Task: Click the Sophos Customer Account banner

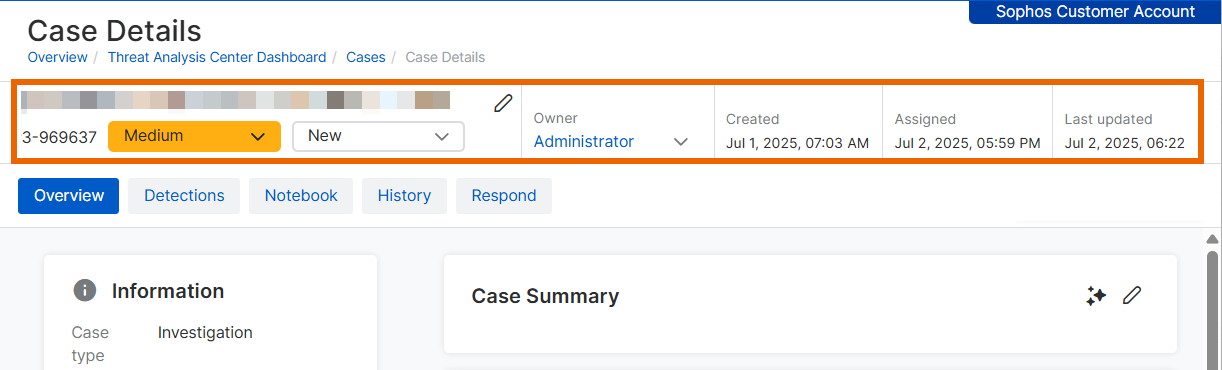Action: click(1095, 12)
